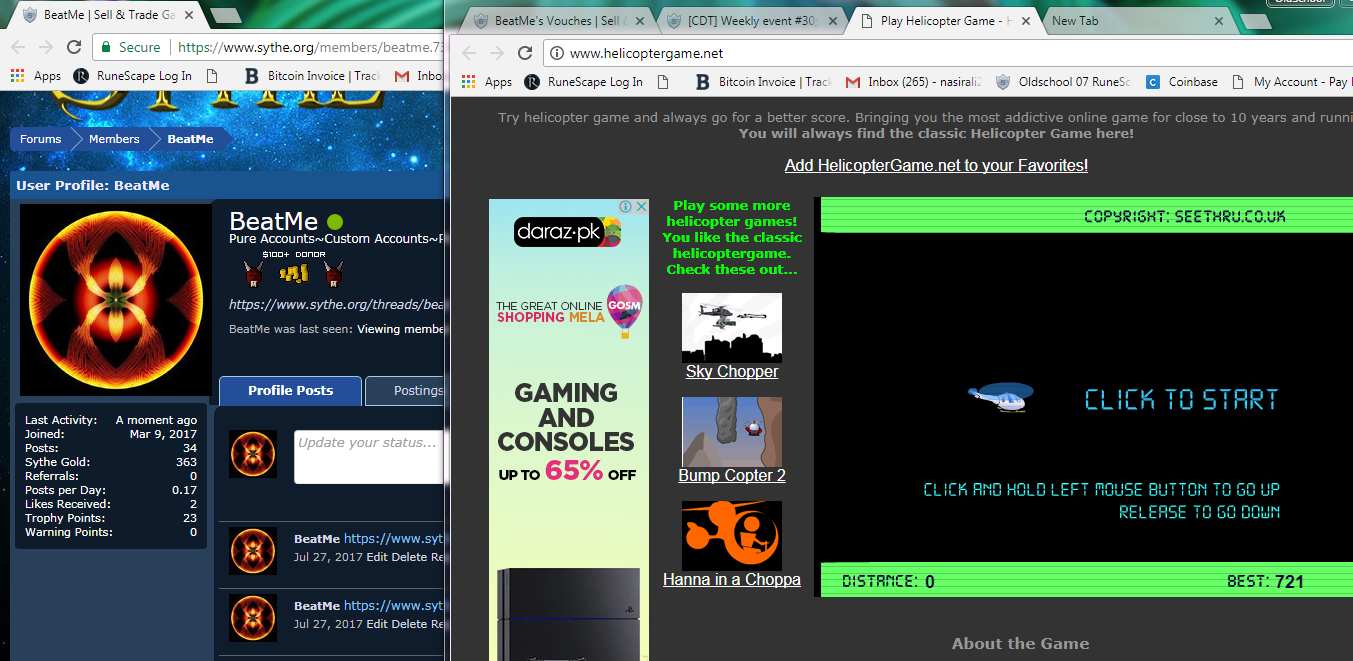Reload the Sythe page in the left window

click(x=73, y=47)
